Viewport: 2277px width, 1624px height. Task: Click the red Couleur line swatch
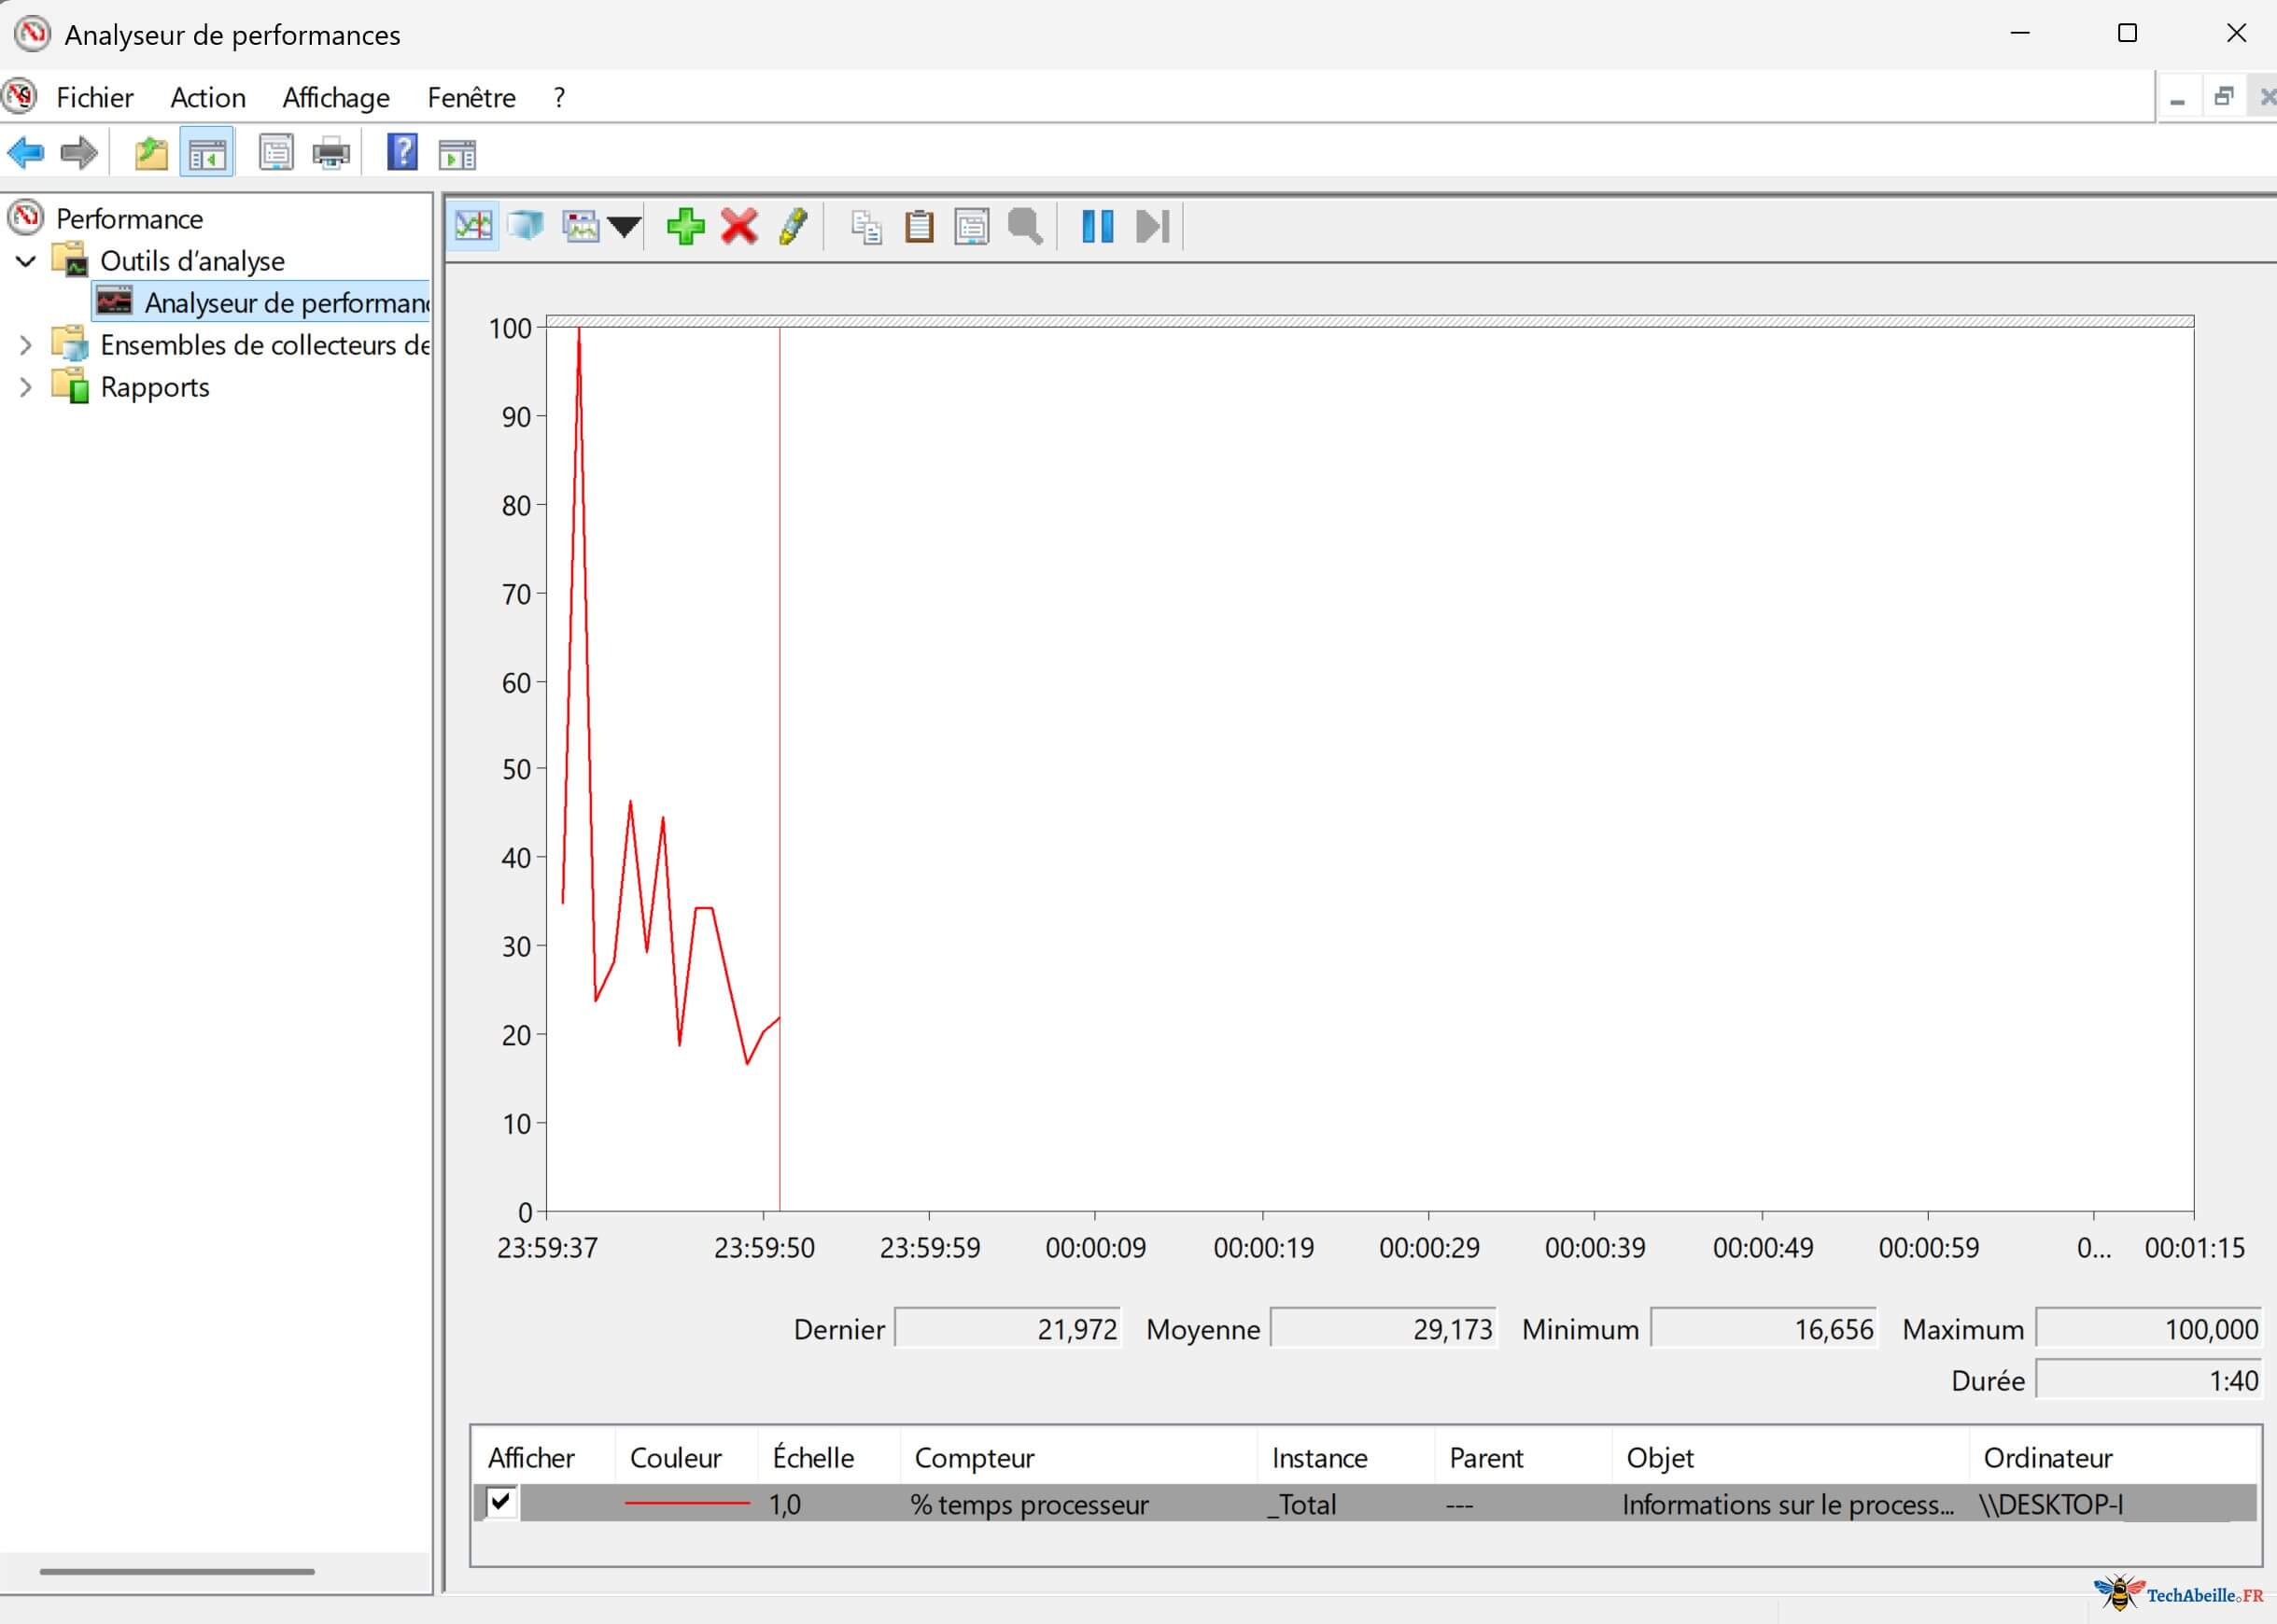[x=687, y=1503]
